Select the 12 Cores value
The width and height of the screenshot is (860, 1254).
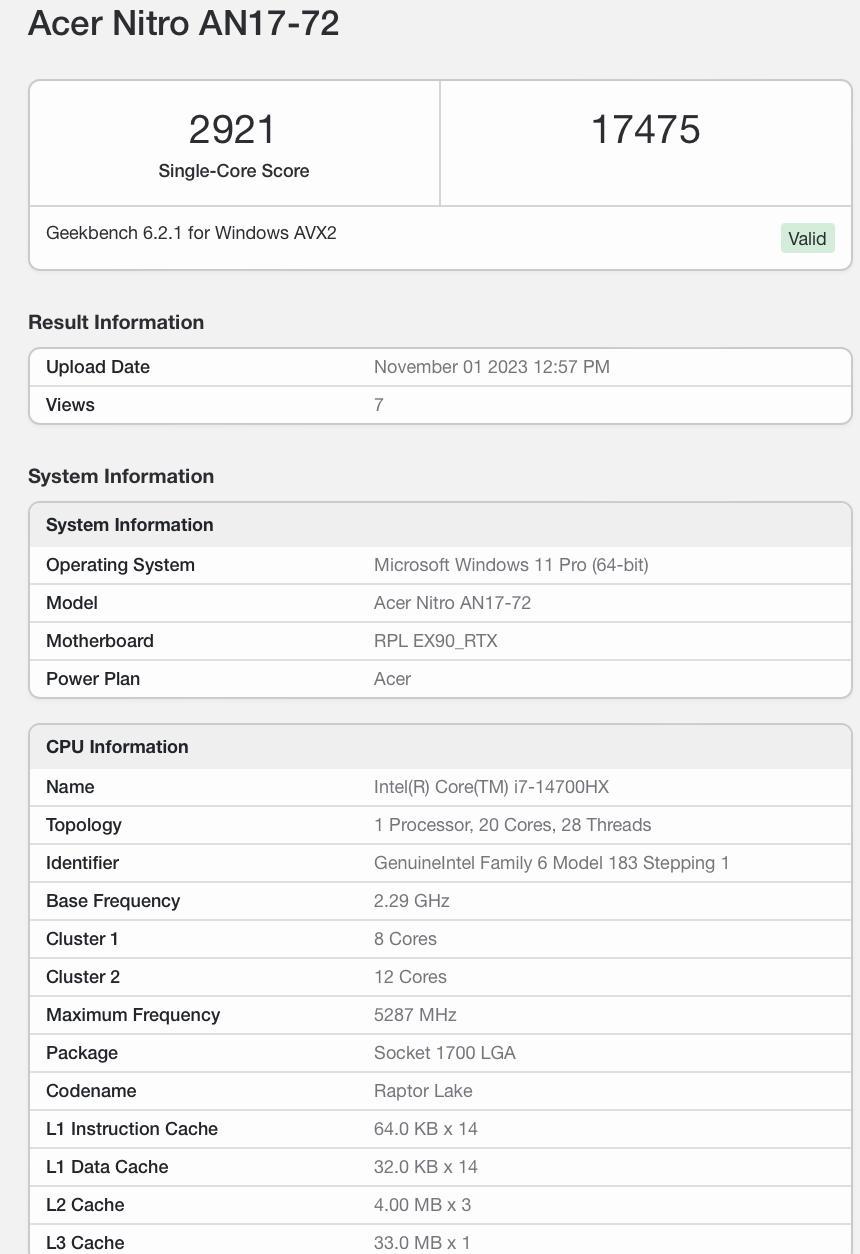(410, 977)
